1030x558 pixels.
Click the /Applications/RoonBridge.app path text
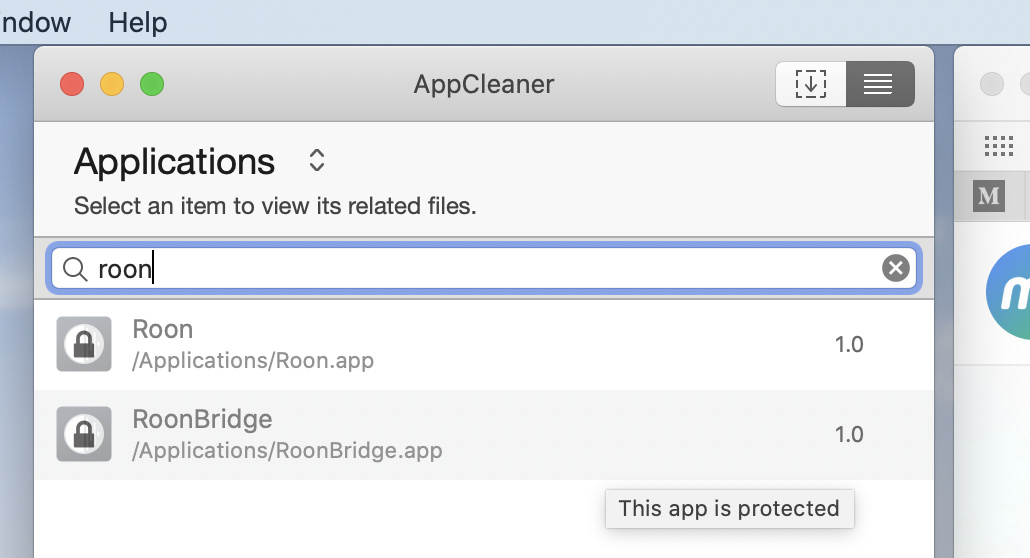coord(287,451)
